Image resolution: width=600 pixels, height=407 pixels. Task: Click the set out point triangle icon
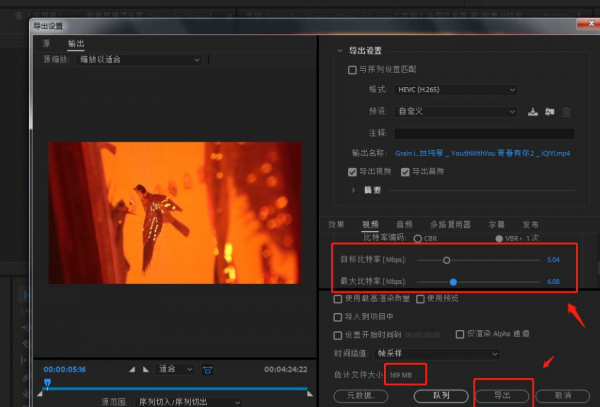146,370
